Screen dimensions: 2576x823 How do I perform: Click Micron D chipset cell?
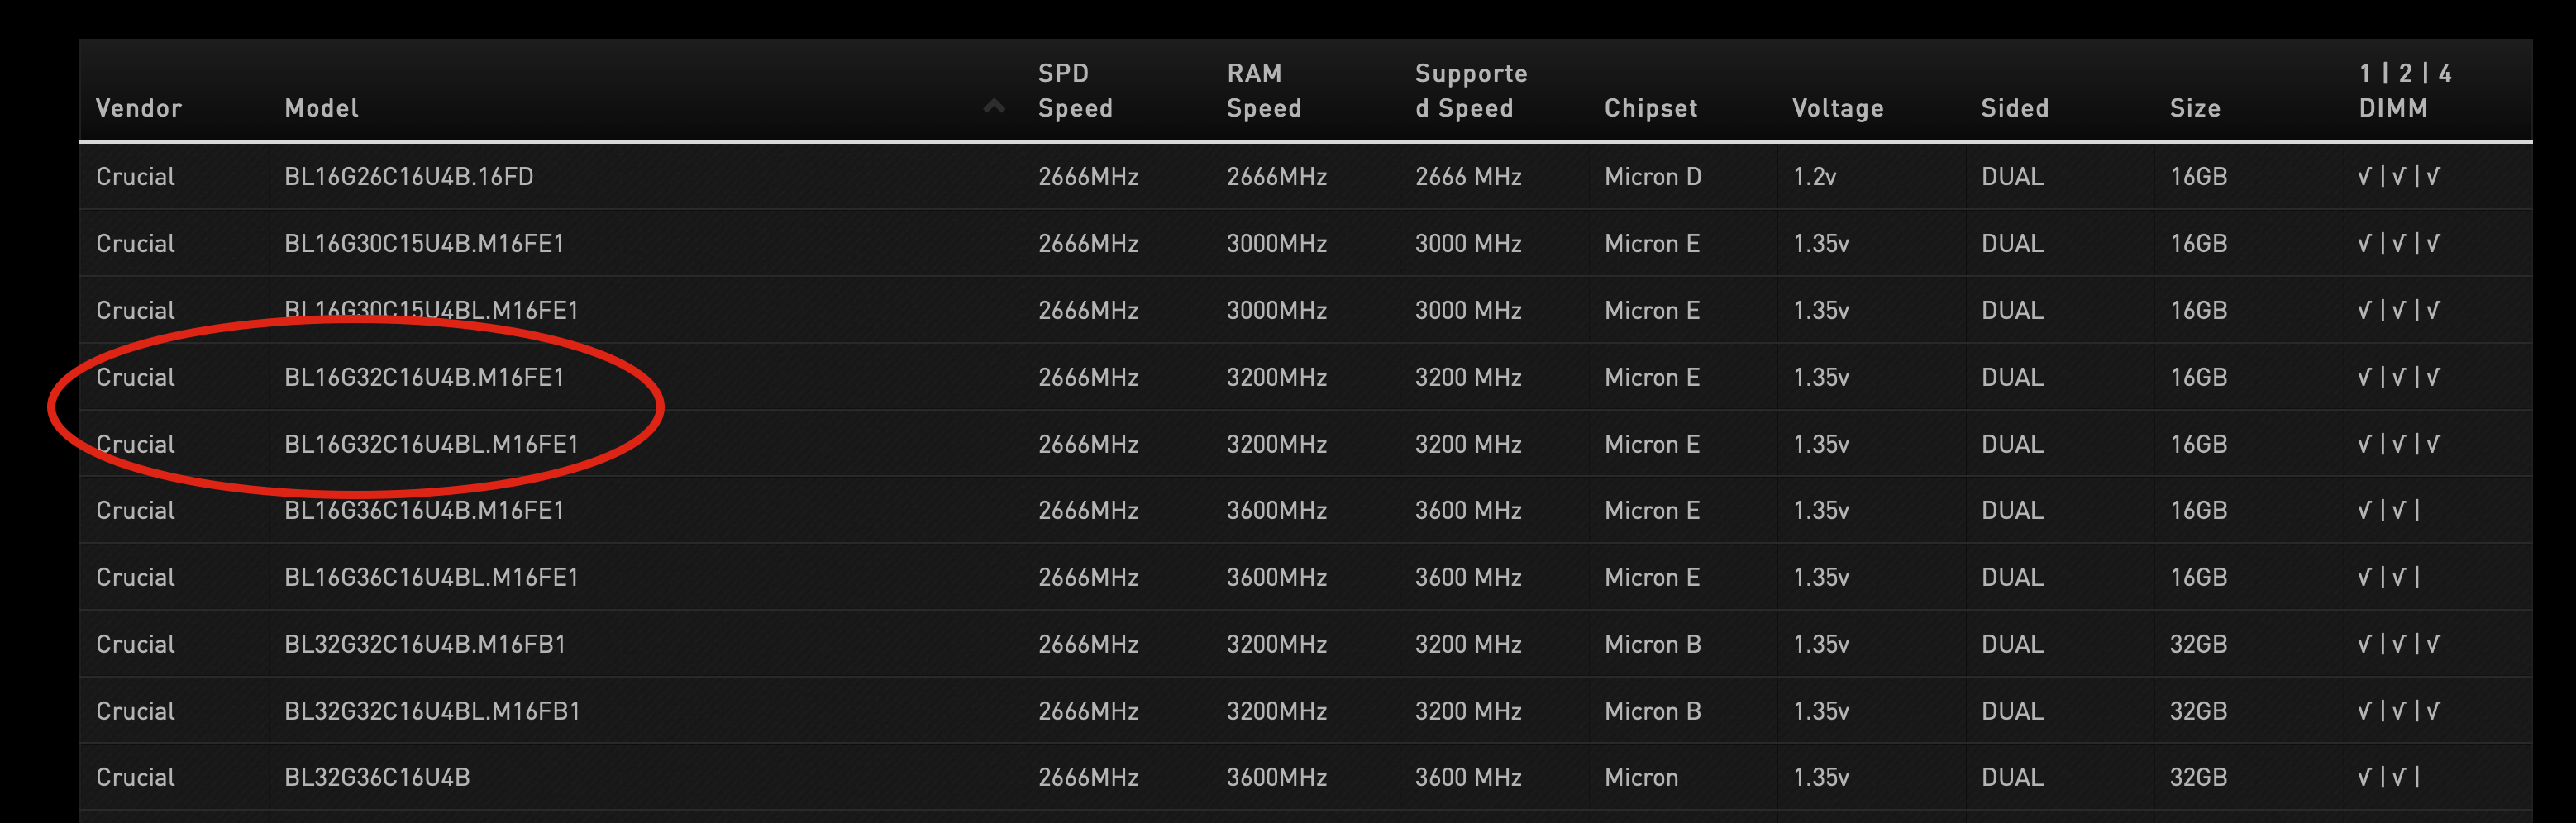(x=1653, y=177)
